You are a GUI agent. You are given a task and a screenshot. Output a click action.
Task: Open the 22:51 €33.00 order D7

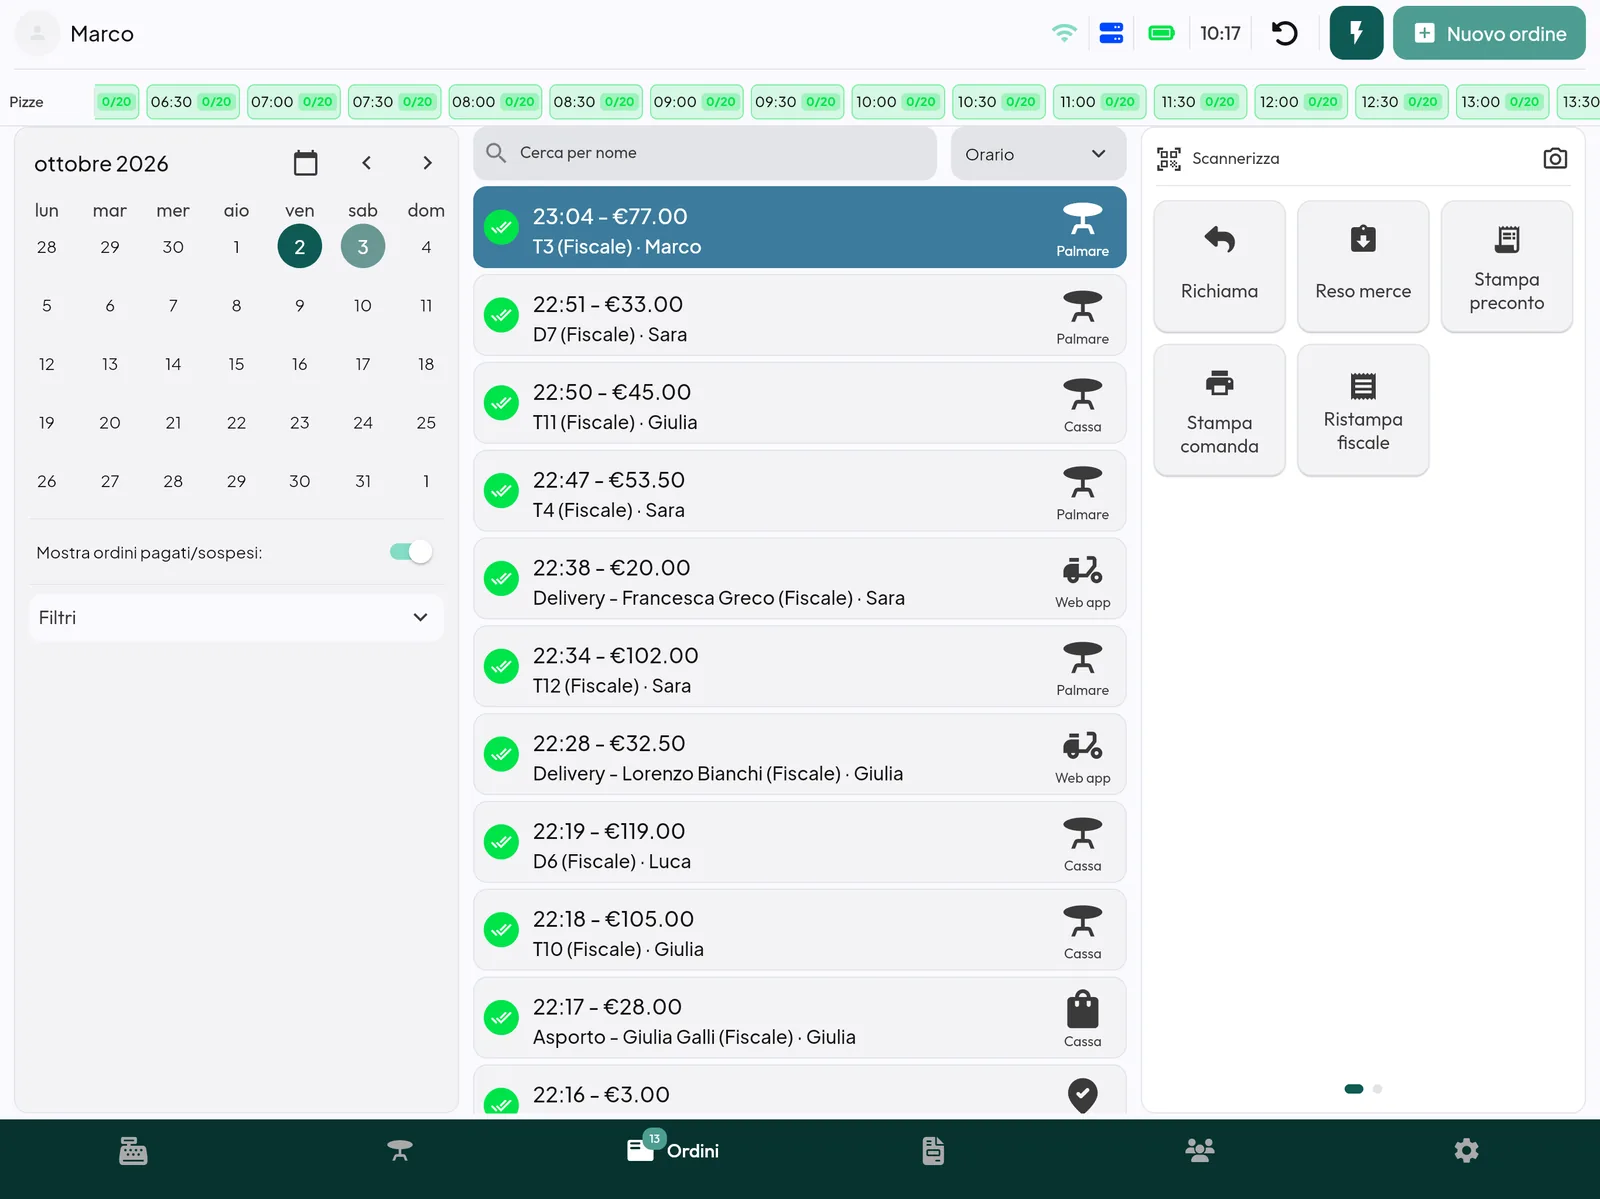tap(800, 315)
